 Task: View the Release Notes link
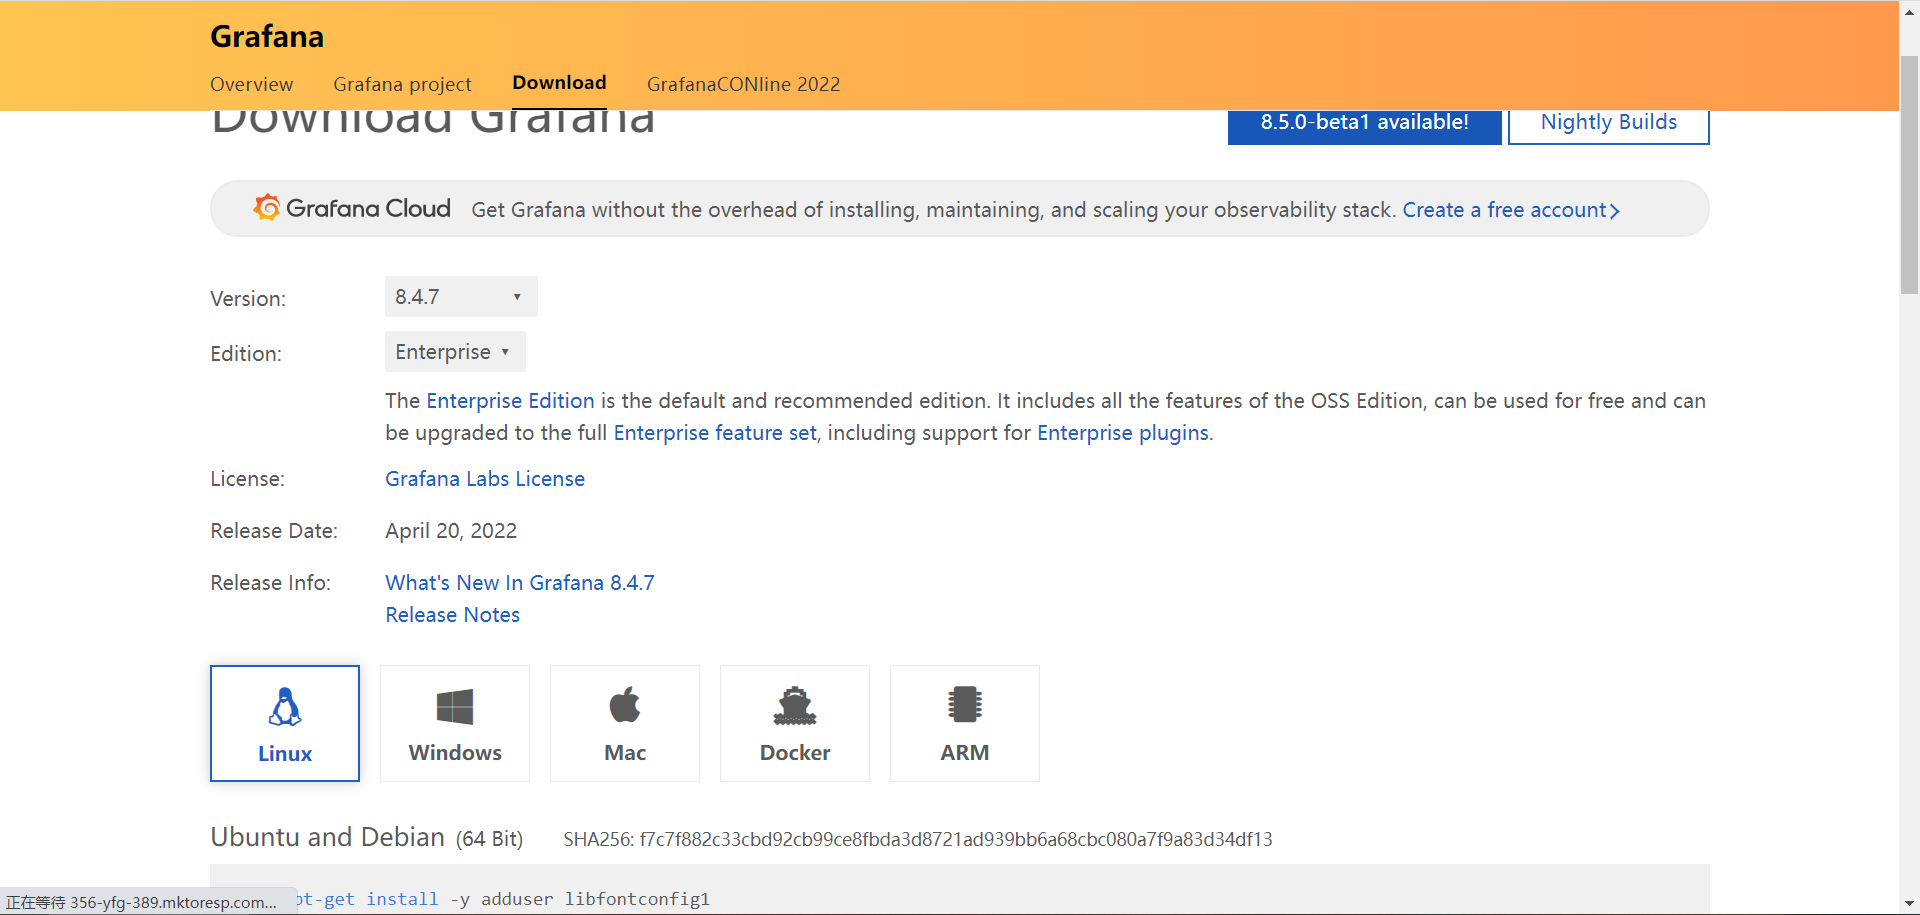tap(453, 615)
